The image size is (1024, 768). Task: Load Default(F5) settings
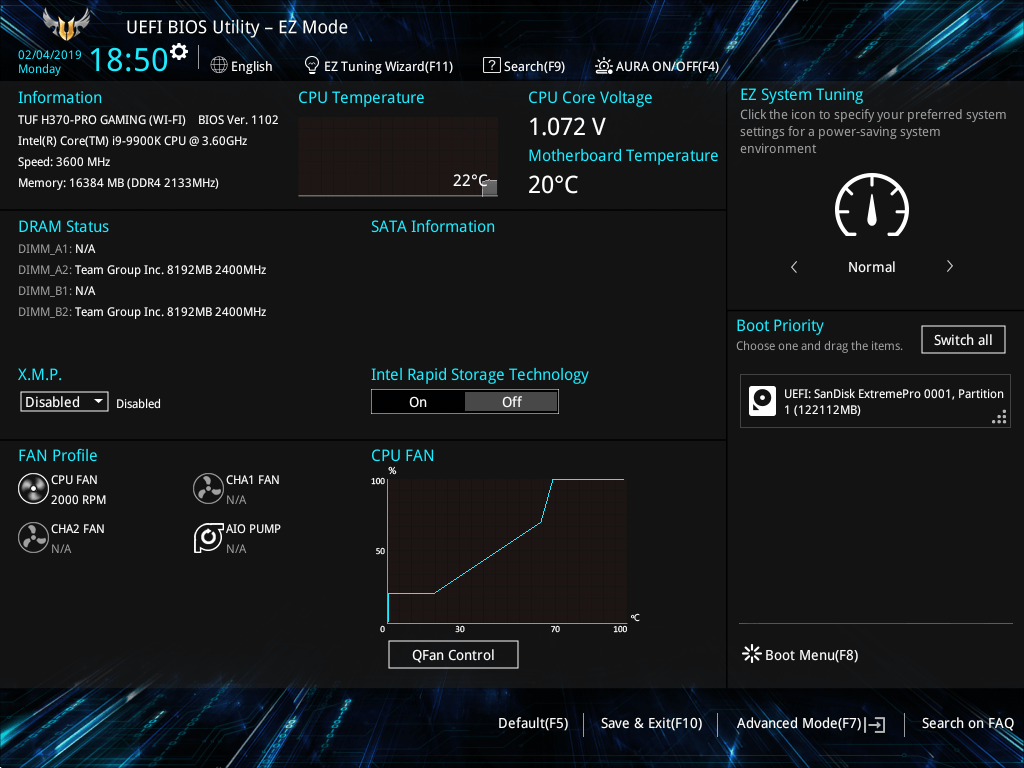tap(533, 724)
